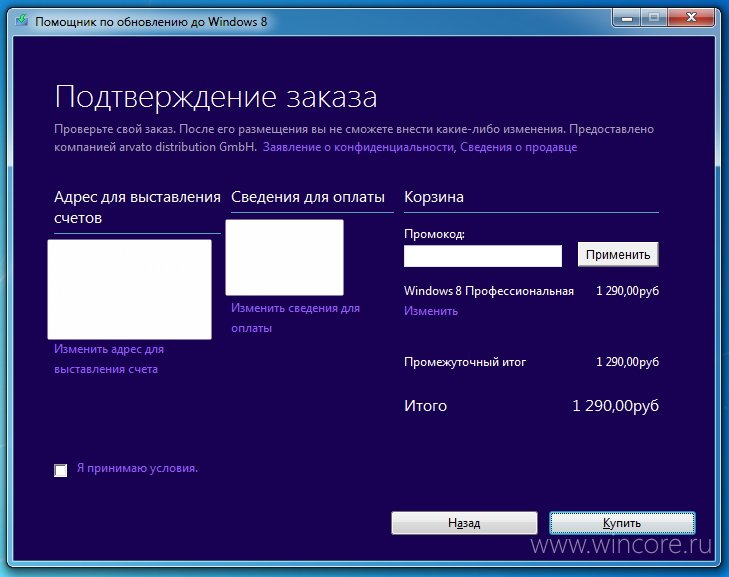The image size is (729, 577).
Task: Click the 'Итого' total label
Action: 425,406
